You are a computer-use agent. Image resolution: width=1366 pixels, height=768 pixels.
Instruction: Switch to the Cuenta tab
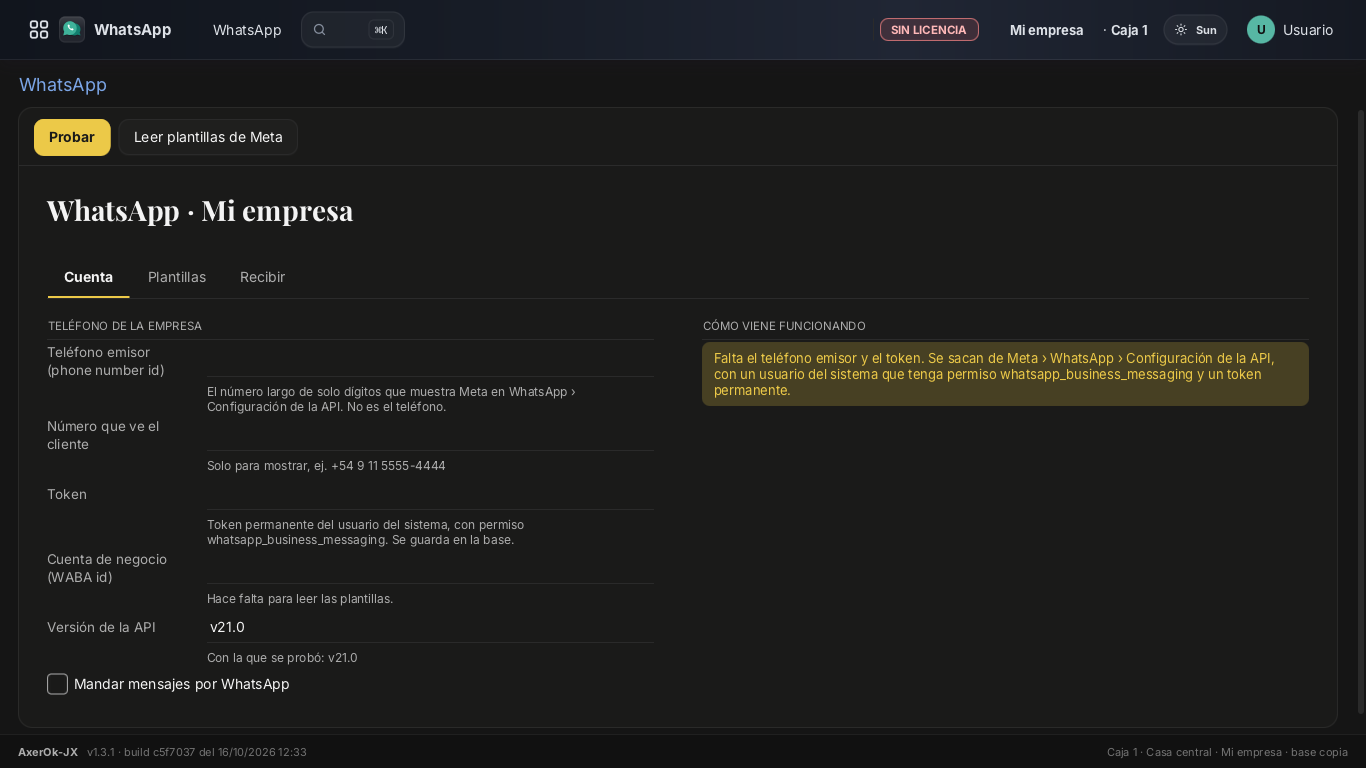click(88, 277)
